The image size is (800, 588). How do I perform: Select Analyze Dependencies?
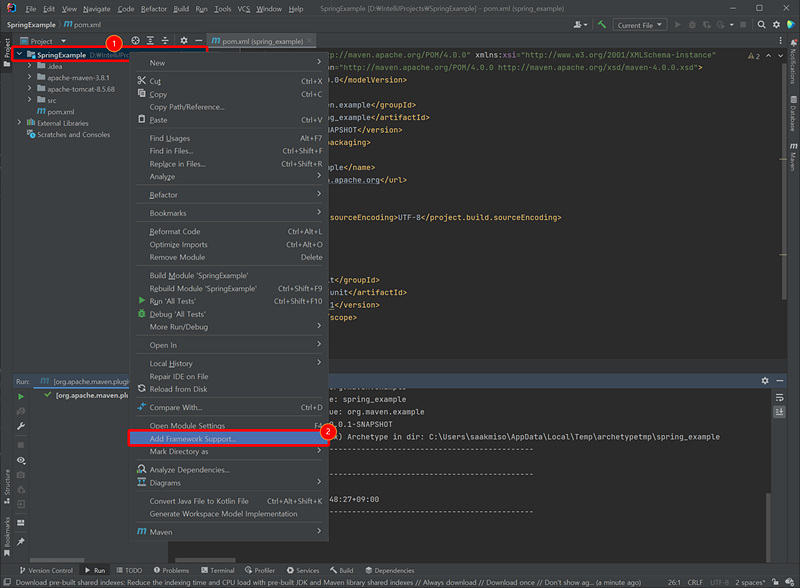[x=229, y=470]
